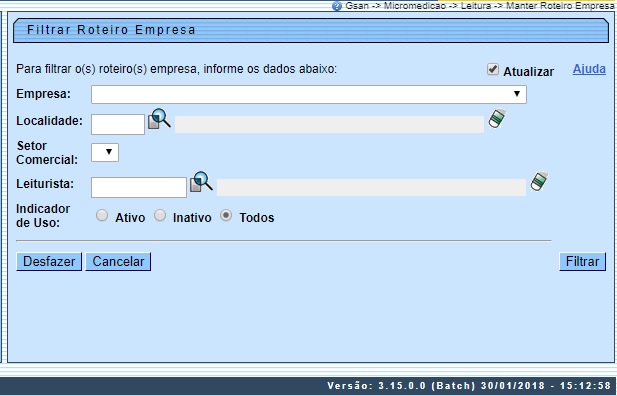The image size is (617, 396).
Task: Click the 'Filtrar Roteiro Empresa' title
Action: click(111, 30)
